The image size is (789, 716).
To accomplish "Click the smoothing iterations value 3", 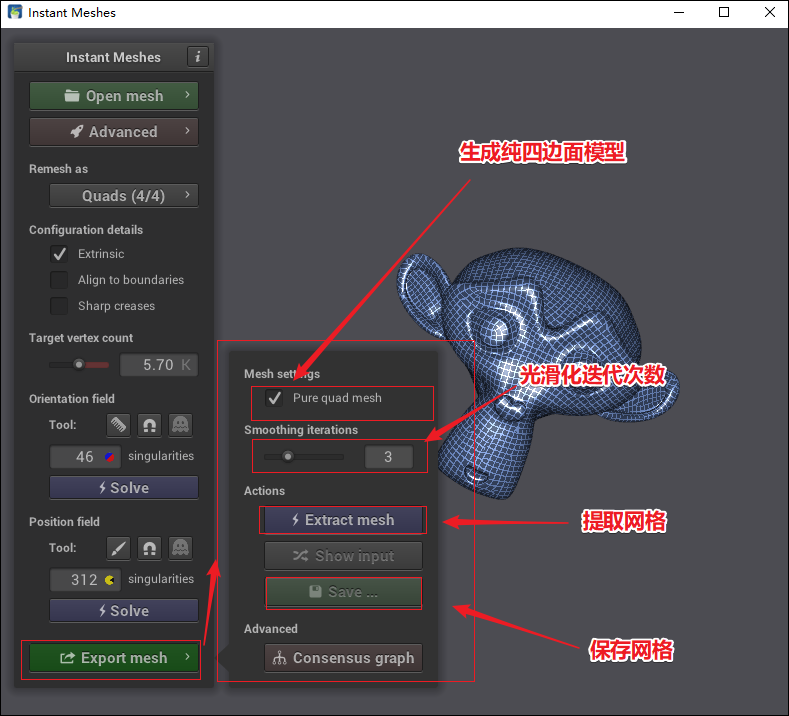I will (x=389, y=457).
